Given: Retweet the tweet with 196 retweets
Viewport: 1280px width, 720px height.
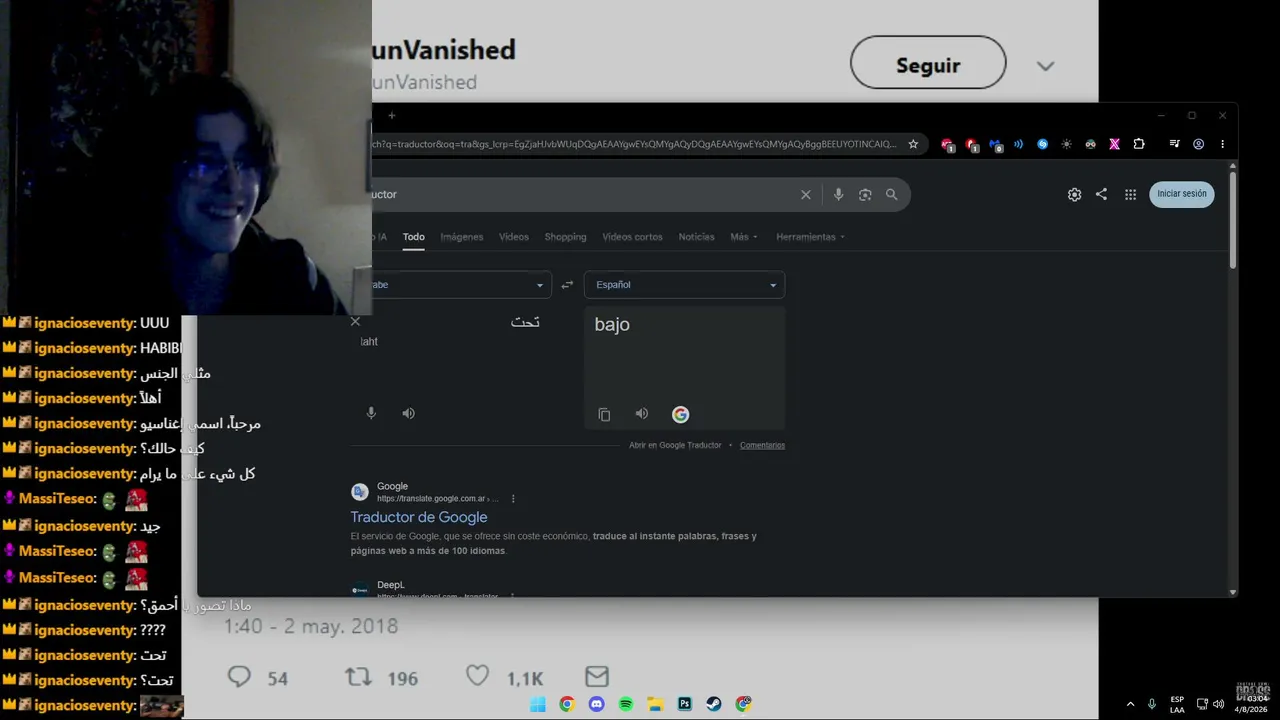Looking at the screenshot, I should coord(358,677).
